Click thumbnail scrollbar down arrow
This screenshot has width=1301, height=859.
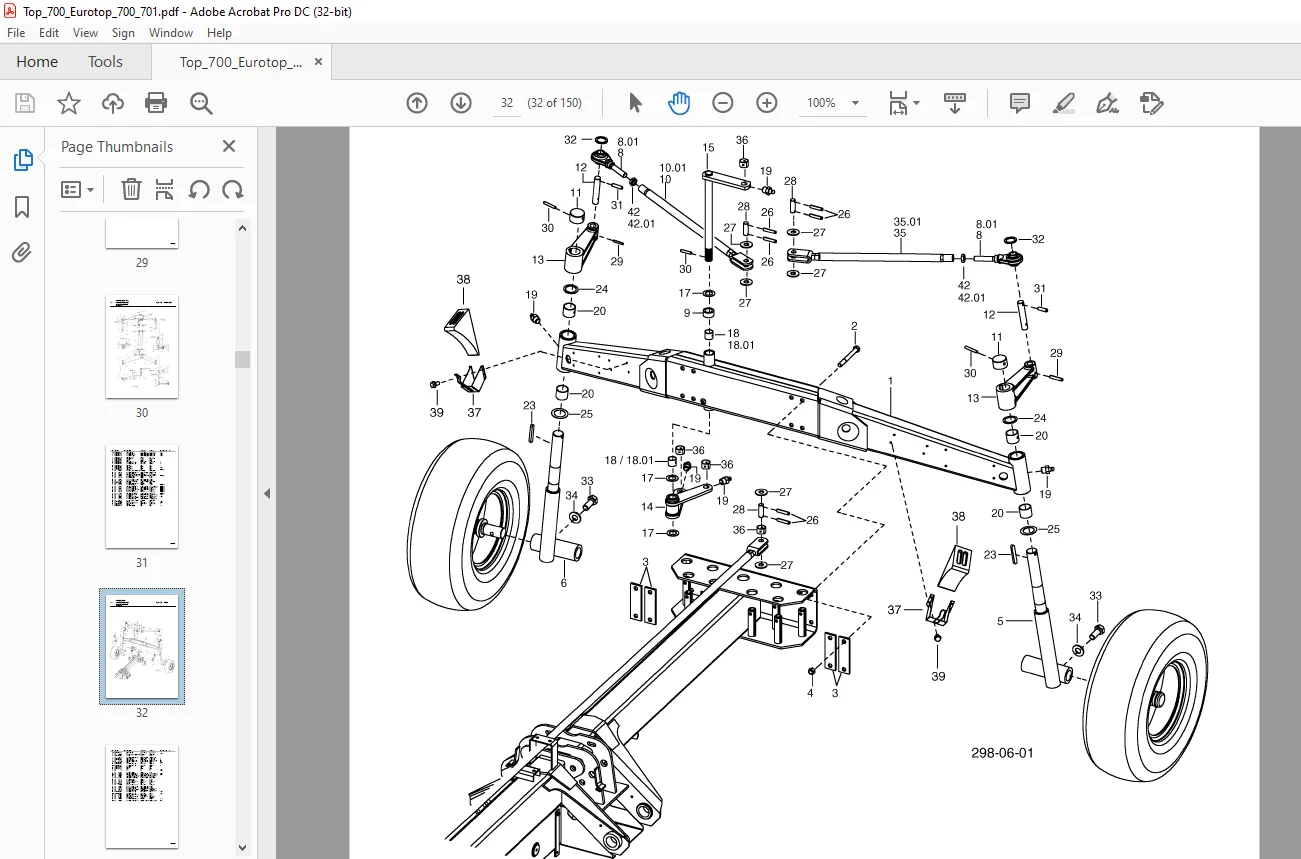pos(241,848)
